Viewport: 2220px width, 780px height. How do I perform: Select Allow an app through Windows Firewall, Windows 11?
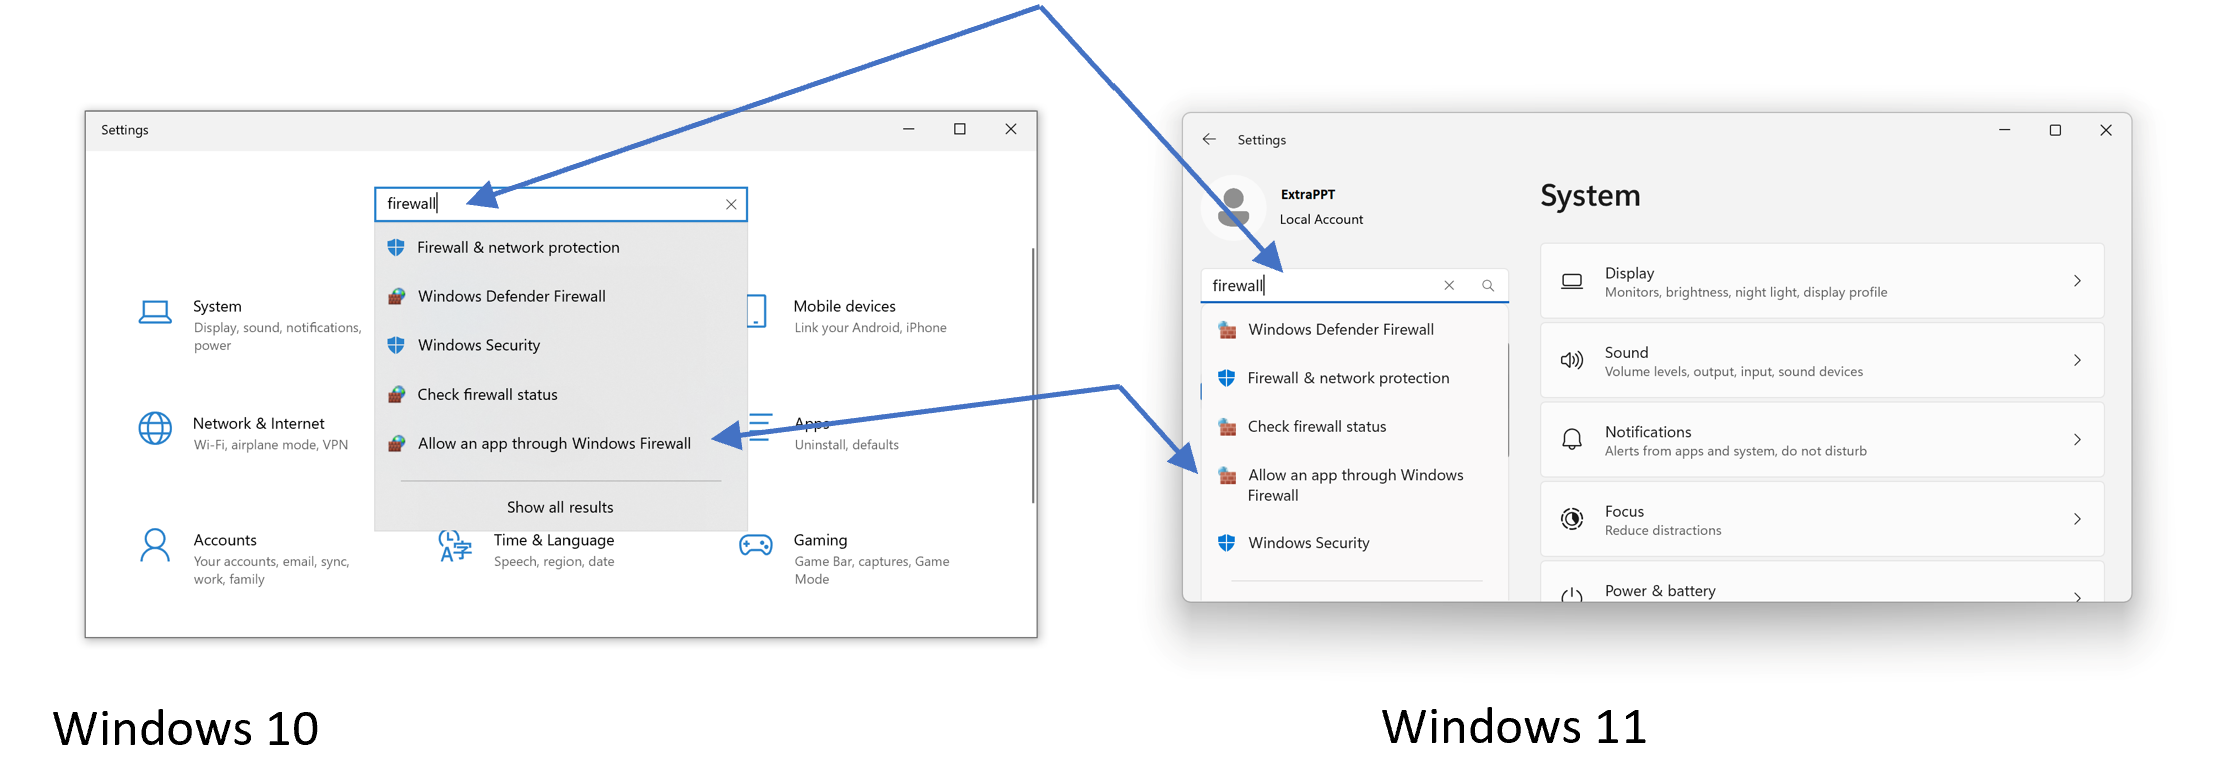point(1354,485)
